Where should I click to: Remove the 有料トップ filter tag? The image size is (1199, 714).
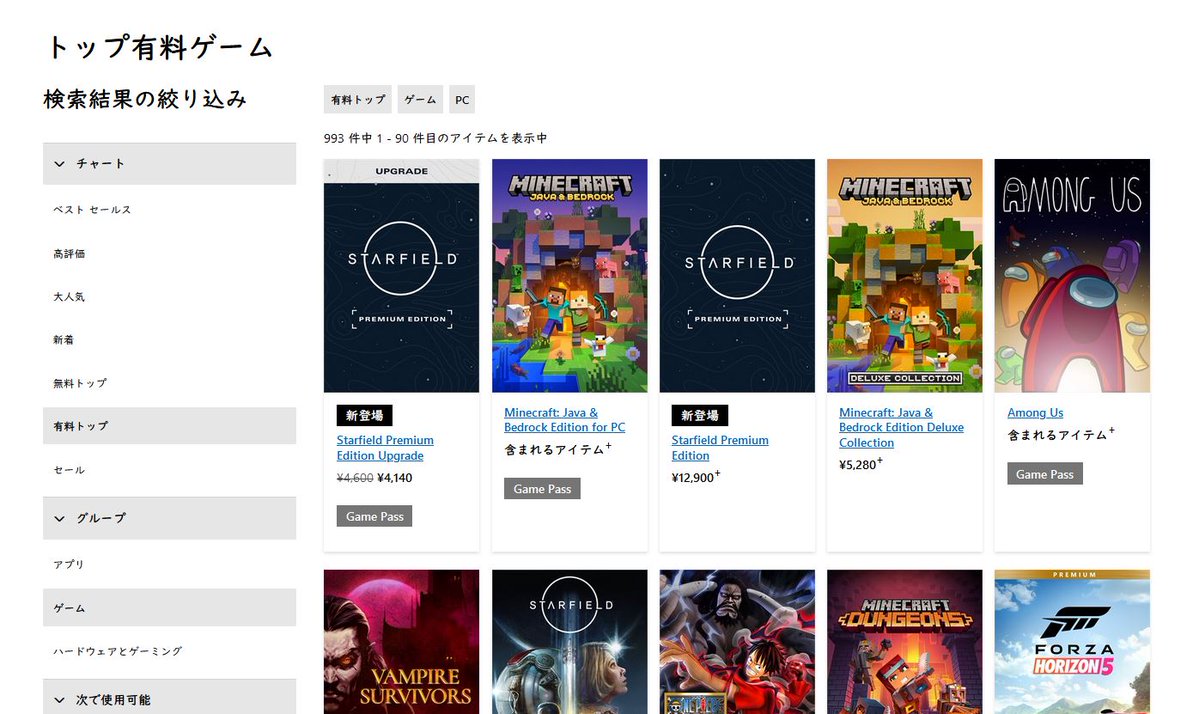point(358,99)
